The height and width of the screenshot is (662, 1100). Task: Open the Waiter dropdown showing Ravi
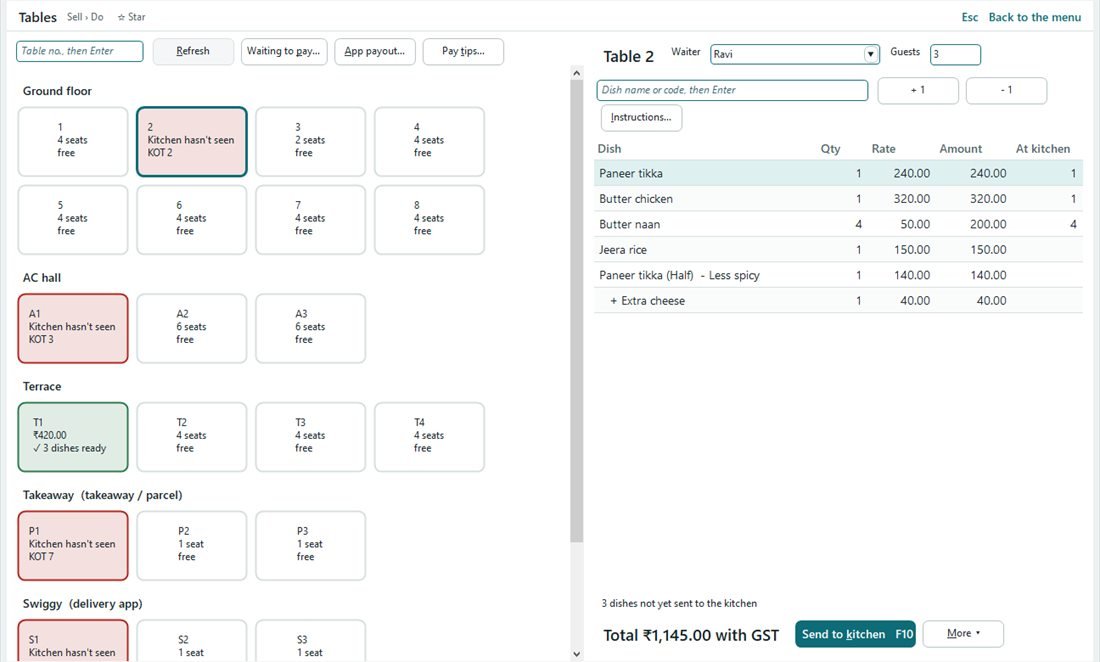[795, 54]
